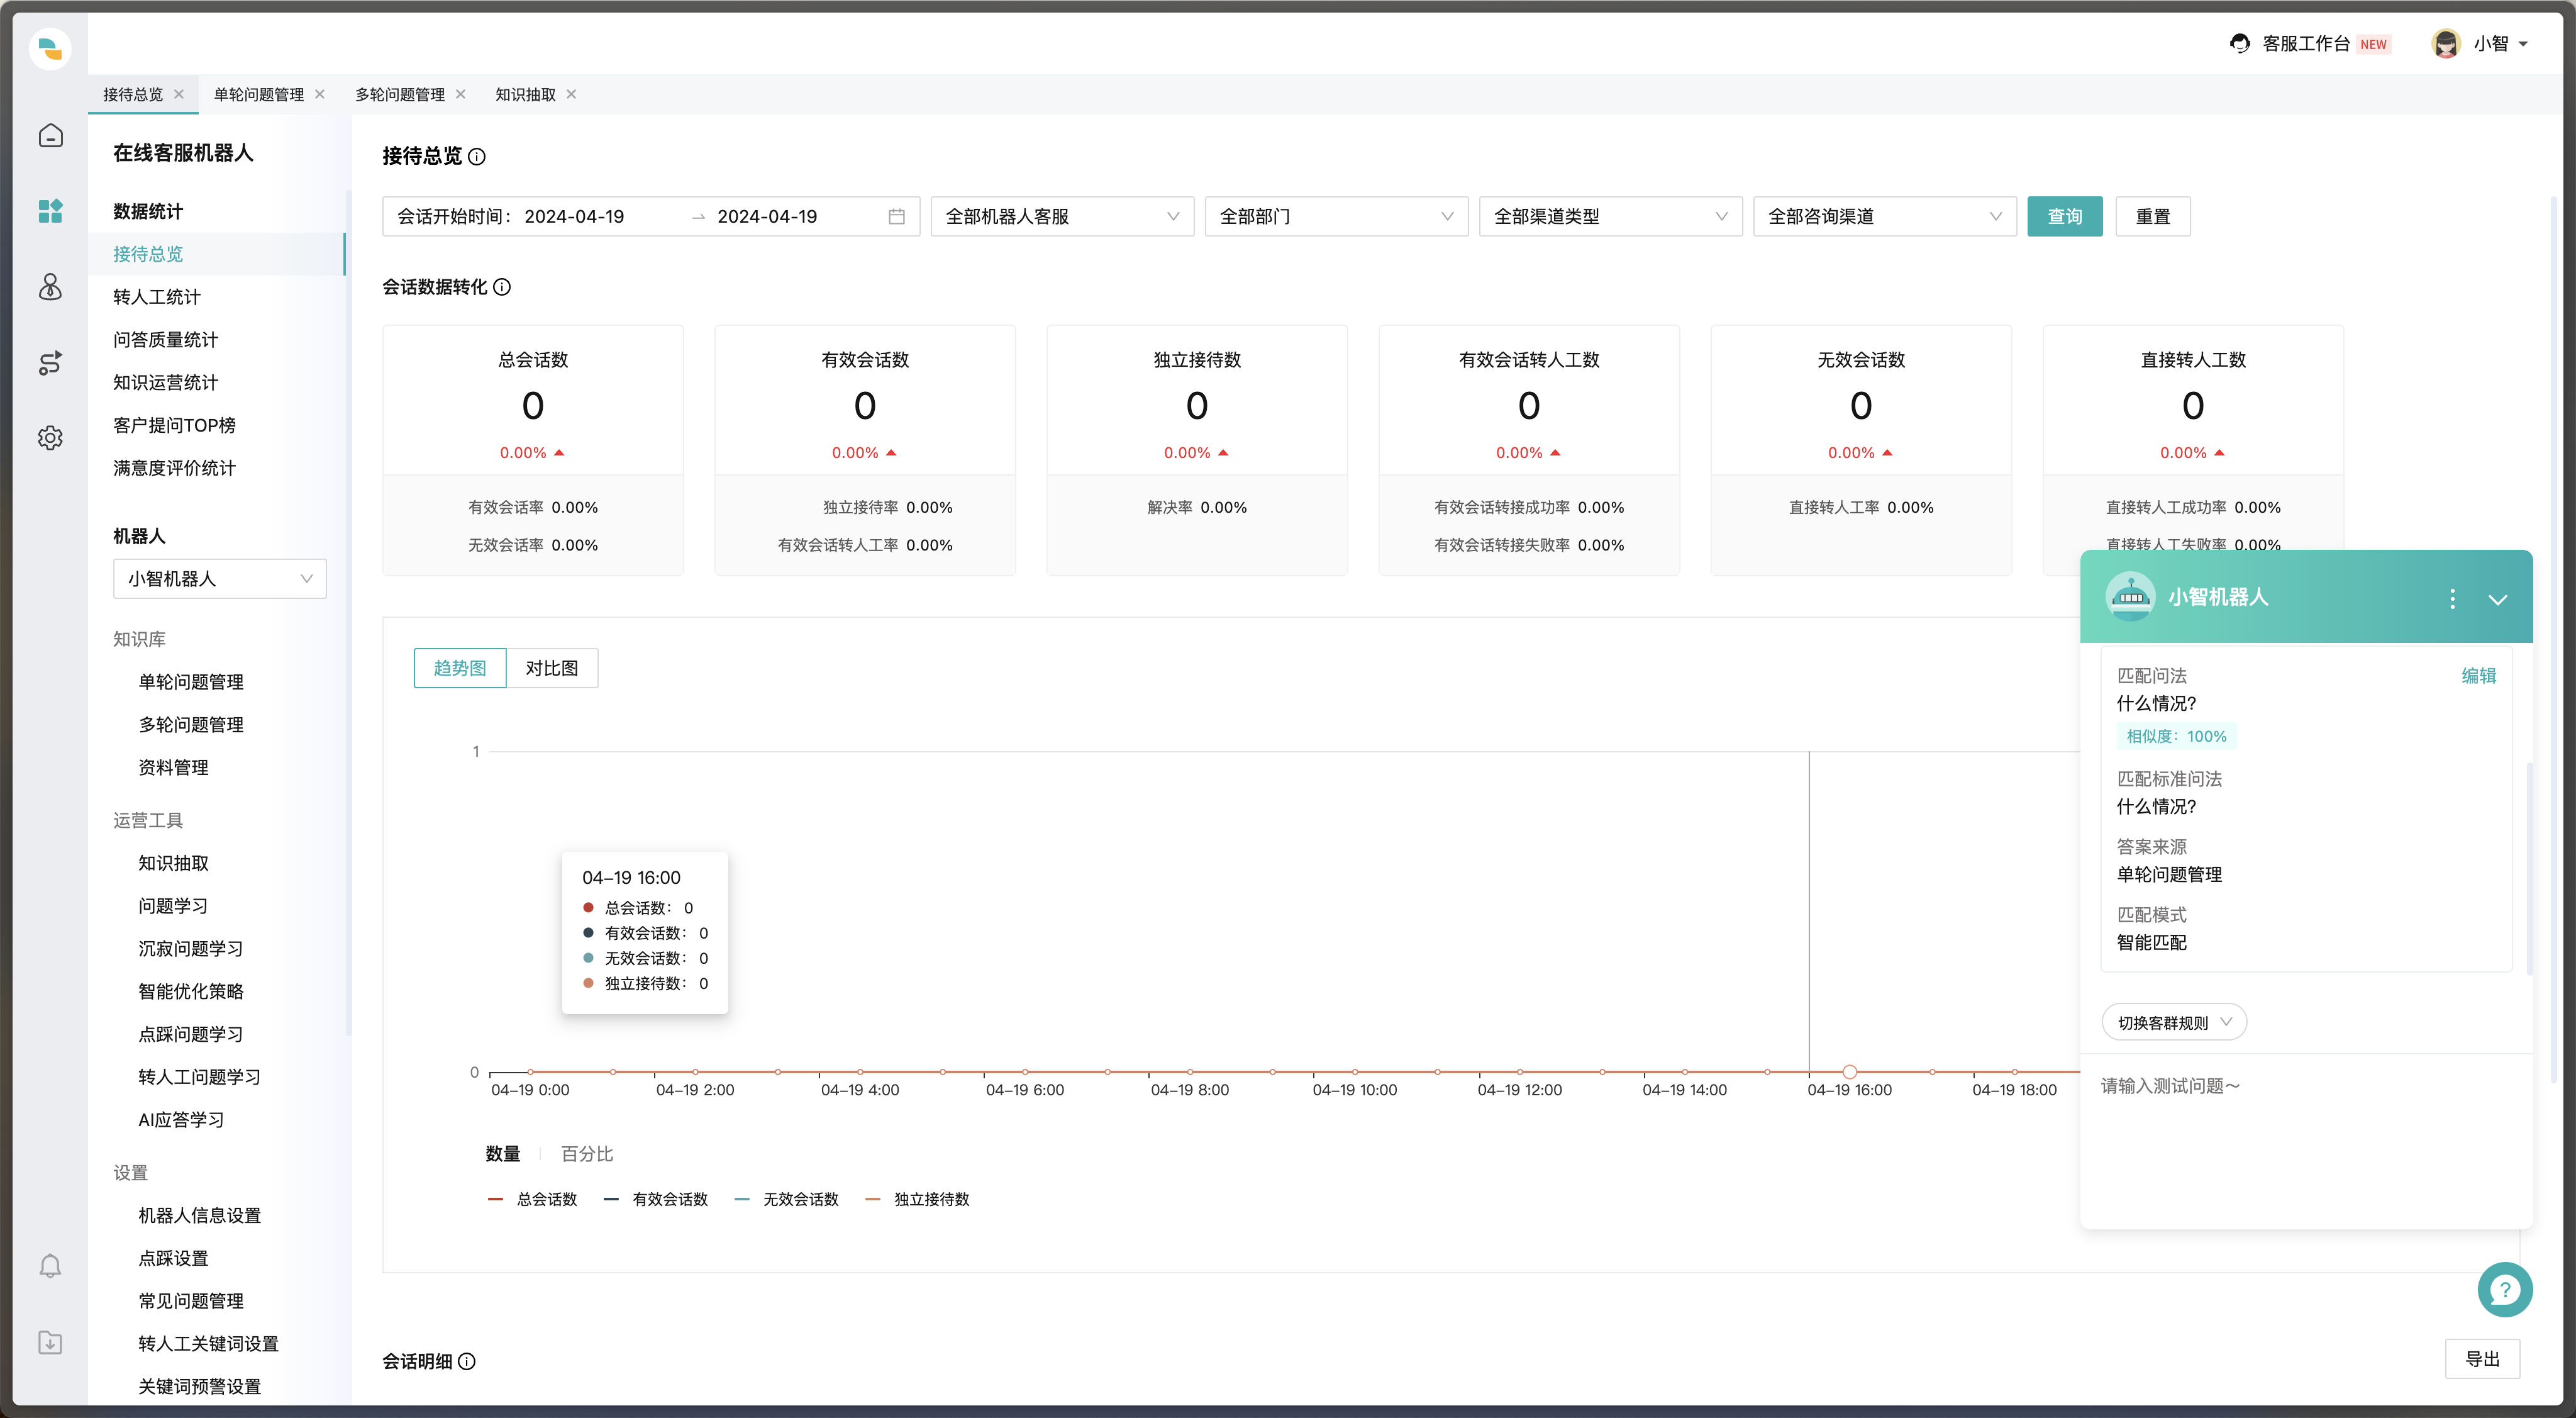The width and height of the screenshot is (2576, 1418).
Task: Click the 导出 button
Action: coord(2483,1359)
